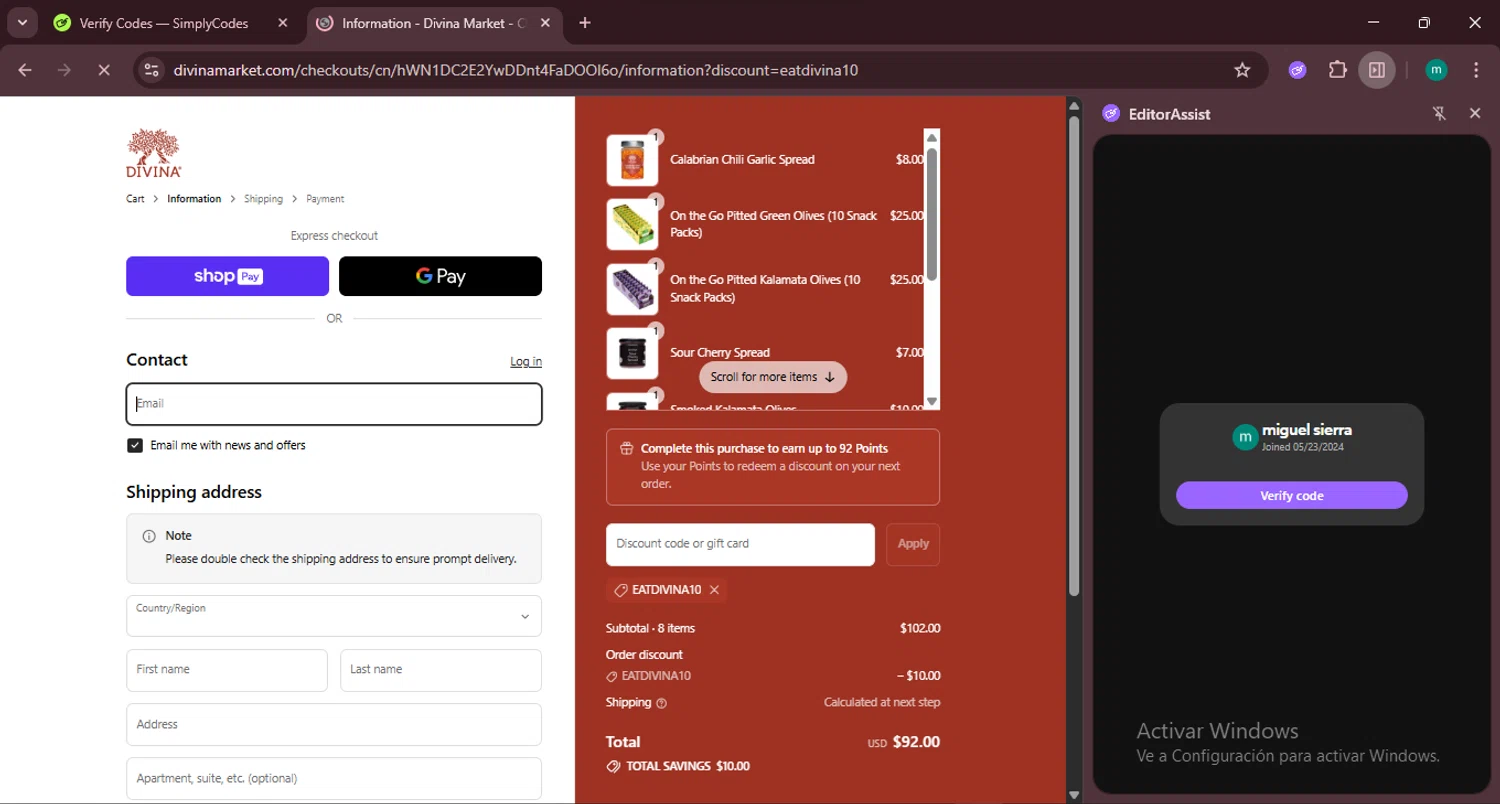
Task: Open the Extensions puzzle icon
Action: 1337,70
